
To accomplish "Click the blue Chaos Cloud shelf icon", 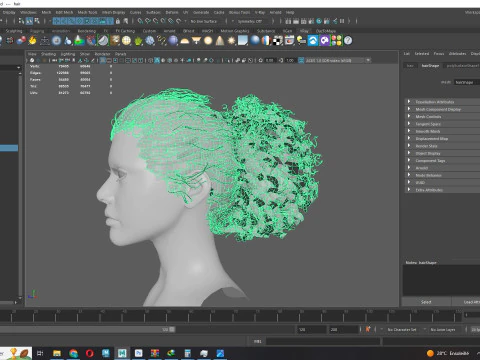I will click(x=313, y=41).
